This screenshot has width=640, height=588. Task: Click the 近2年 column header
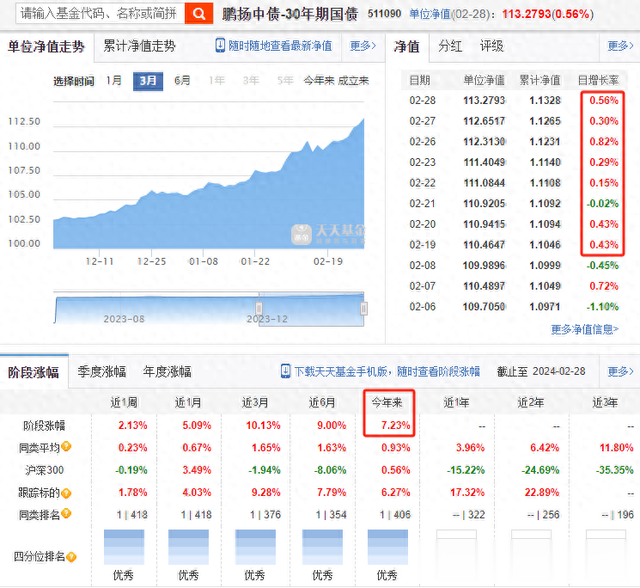[x=531, y=403]
